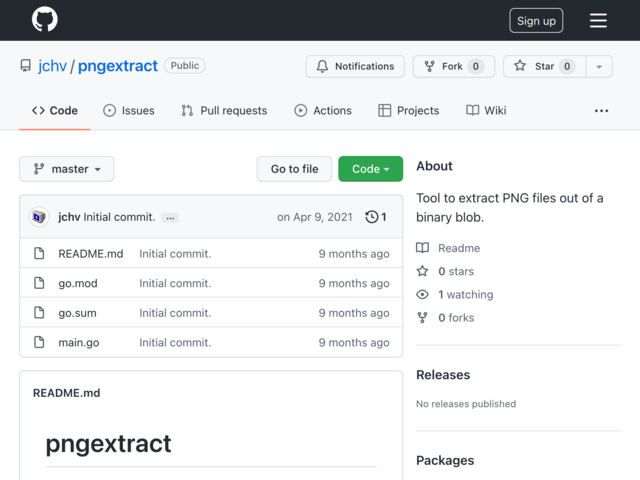Viewport: 640px width, 480px height.
Task: Switch to the Issues tab
Action: pos(129,111)
